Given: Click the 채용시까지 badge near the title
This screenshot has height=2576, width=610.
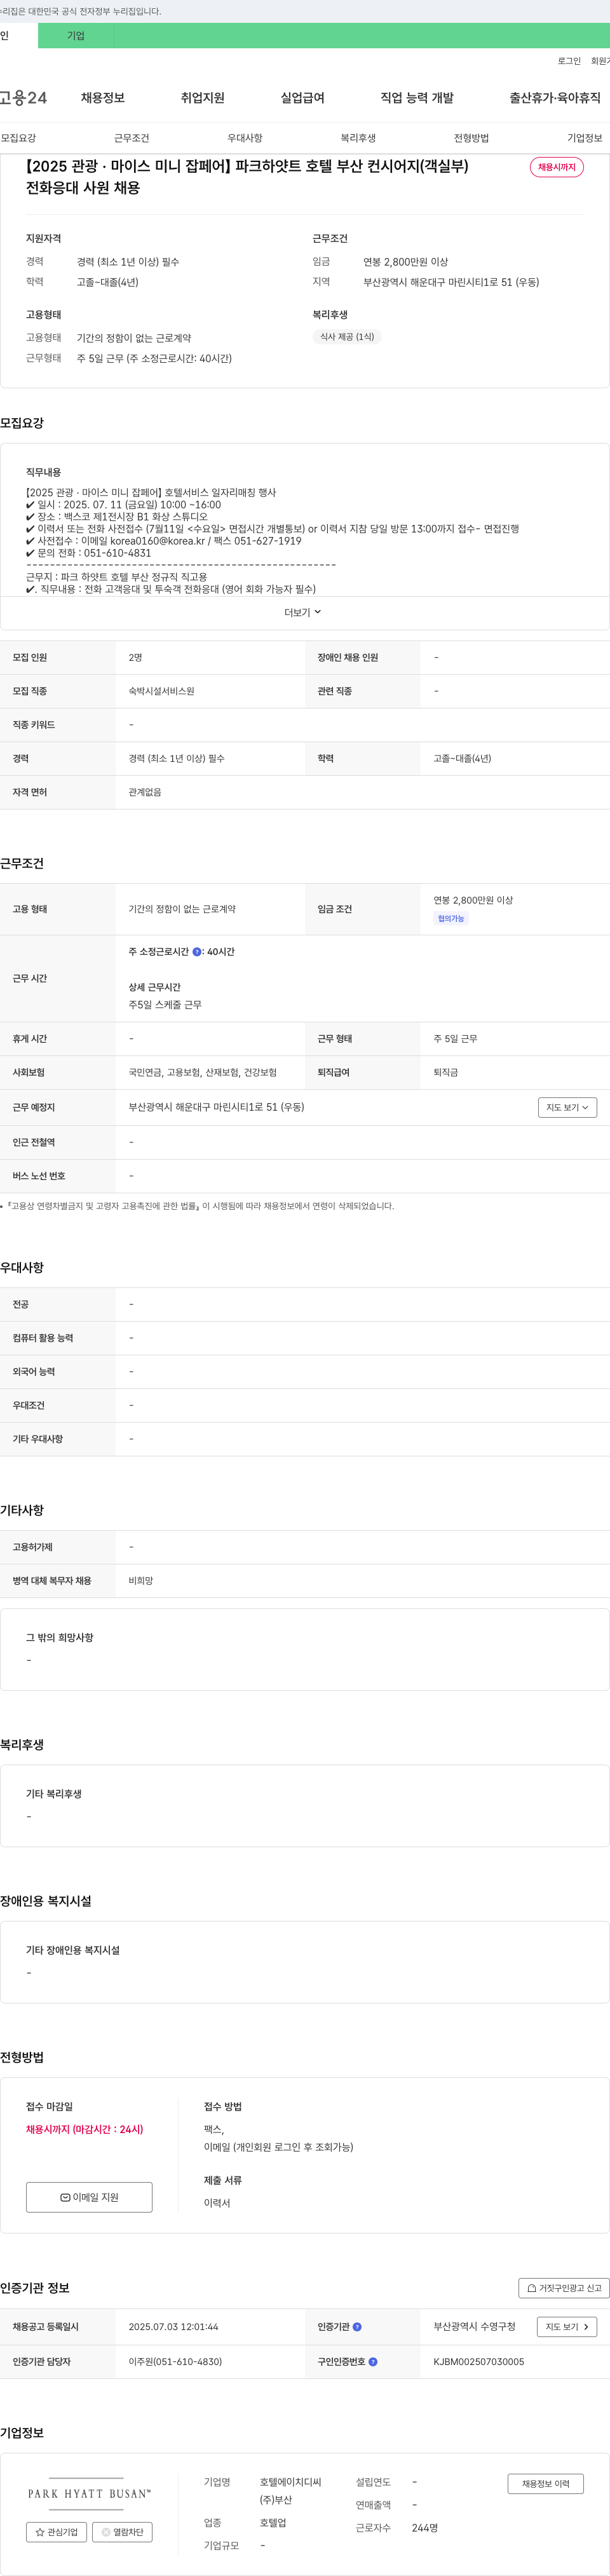Looking at the screenshot, I should tap(557, 167).
